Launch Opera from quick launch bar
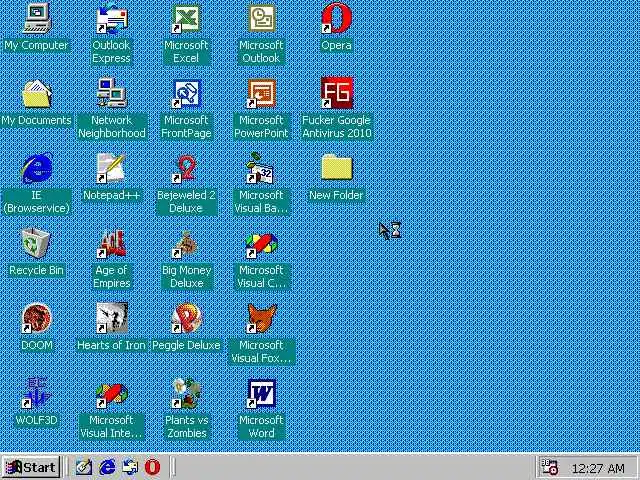This screenshot has width=640, height=480. pyautogui.click(x=152, y=467)
